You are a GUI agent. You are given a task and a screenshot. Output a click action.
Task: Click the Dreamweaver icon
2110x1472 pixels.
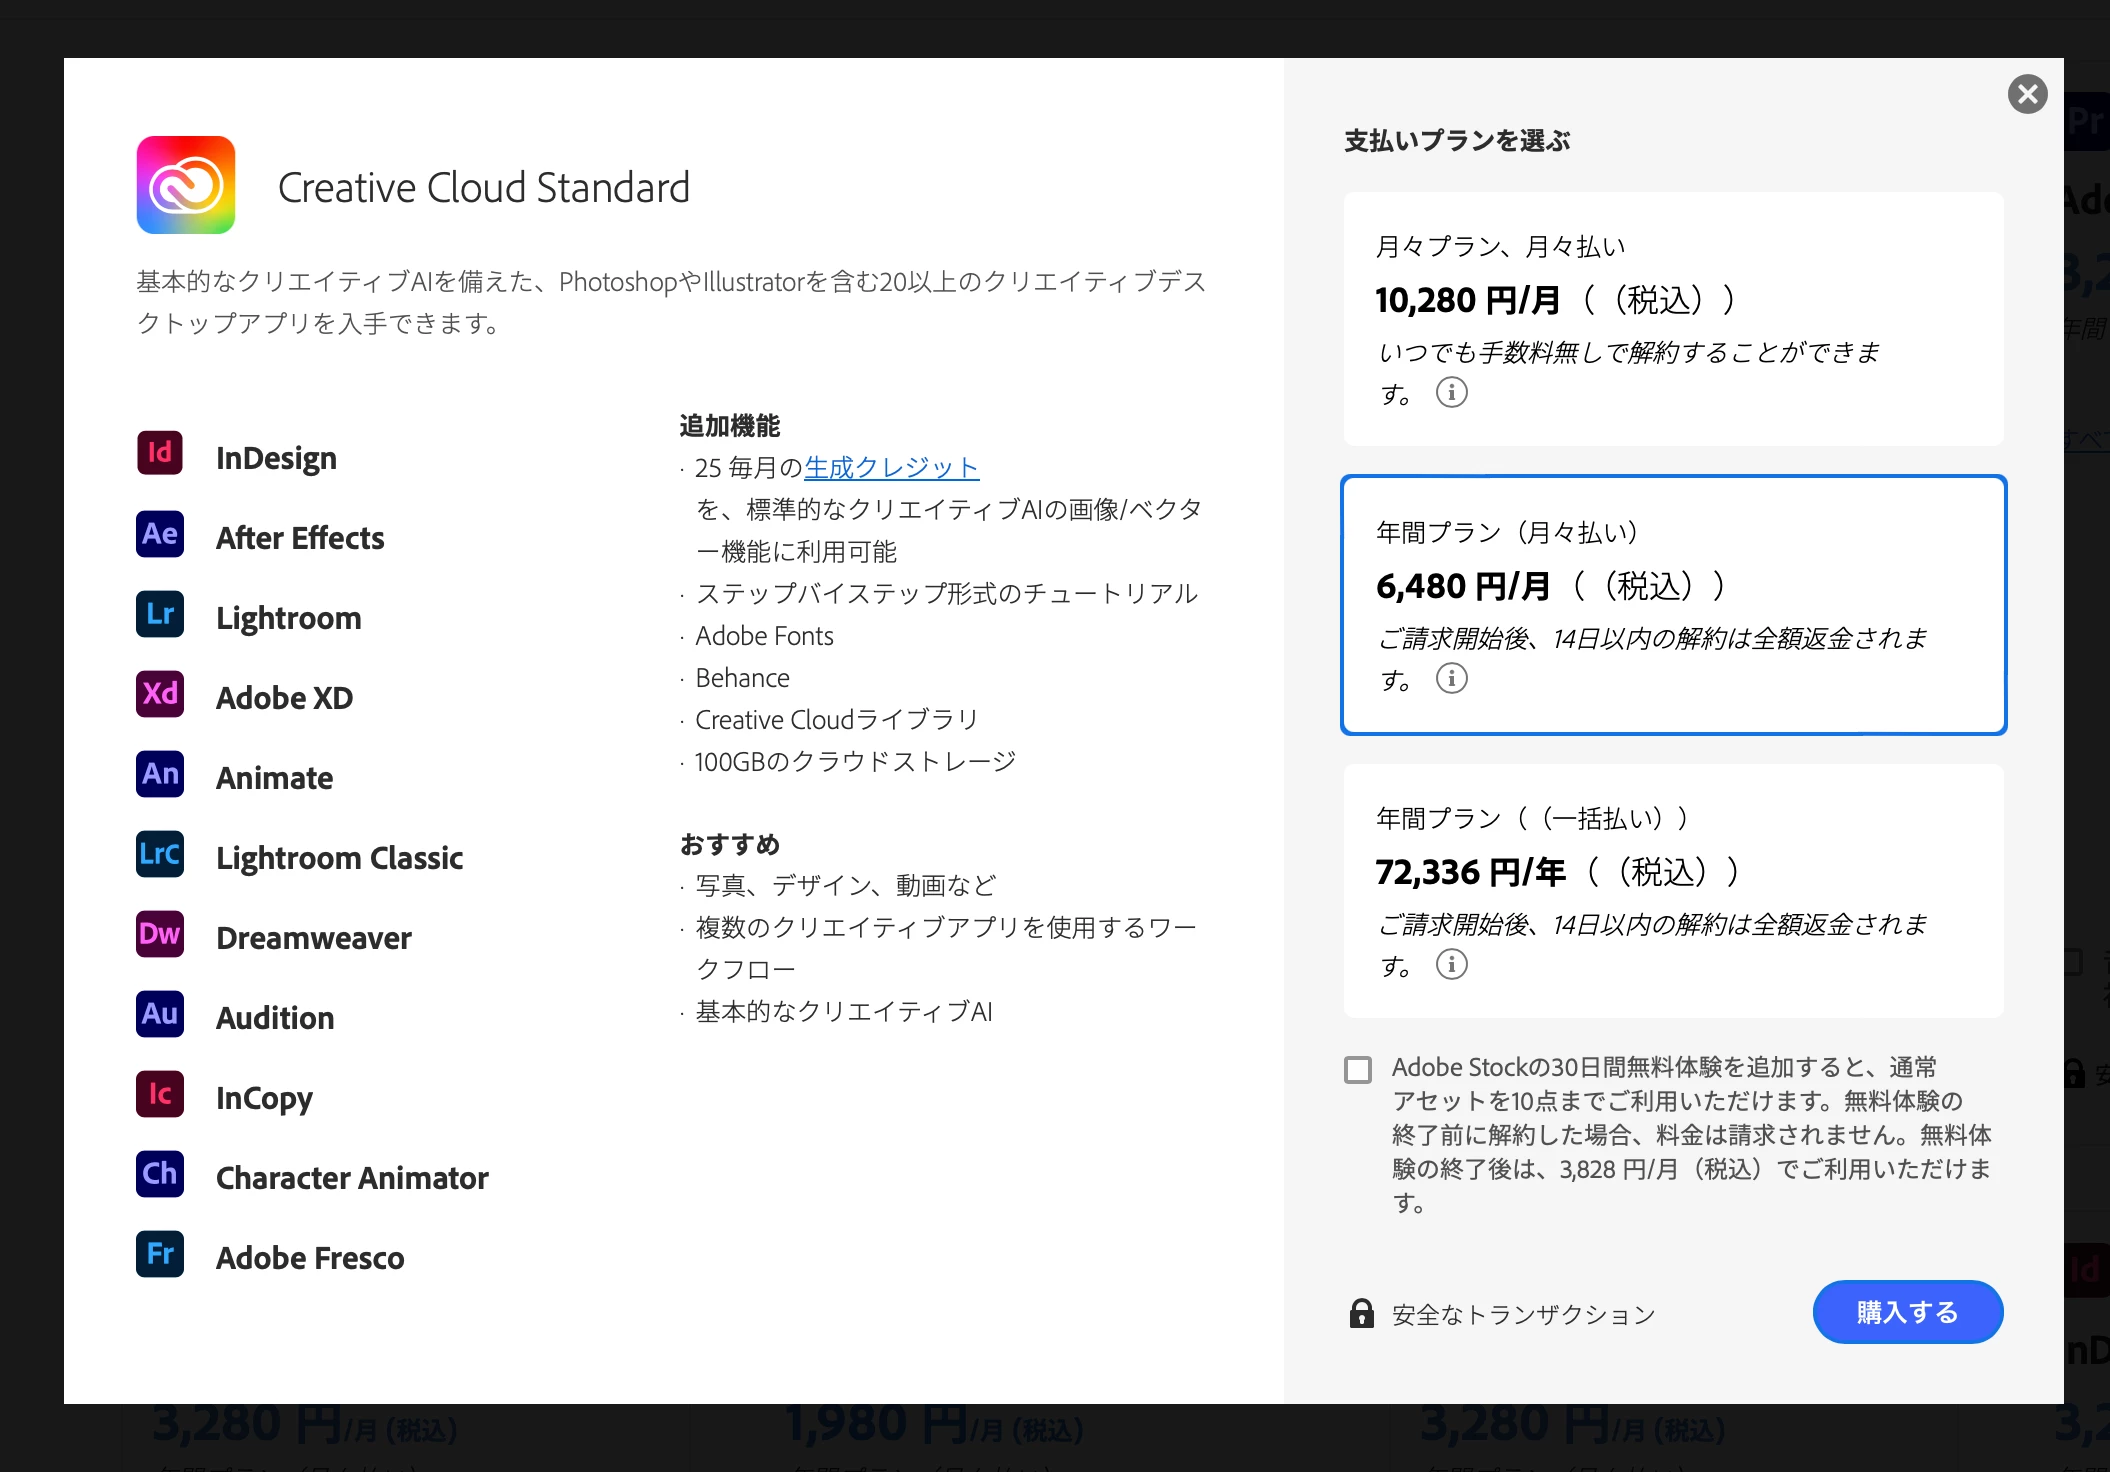click(160, 934)
